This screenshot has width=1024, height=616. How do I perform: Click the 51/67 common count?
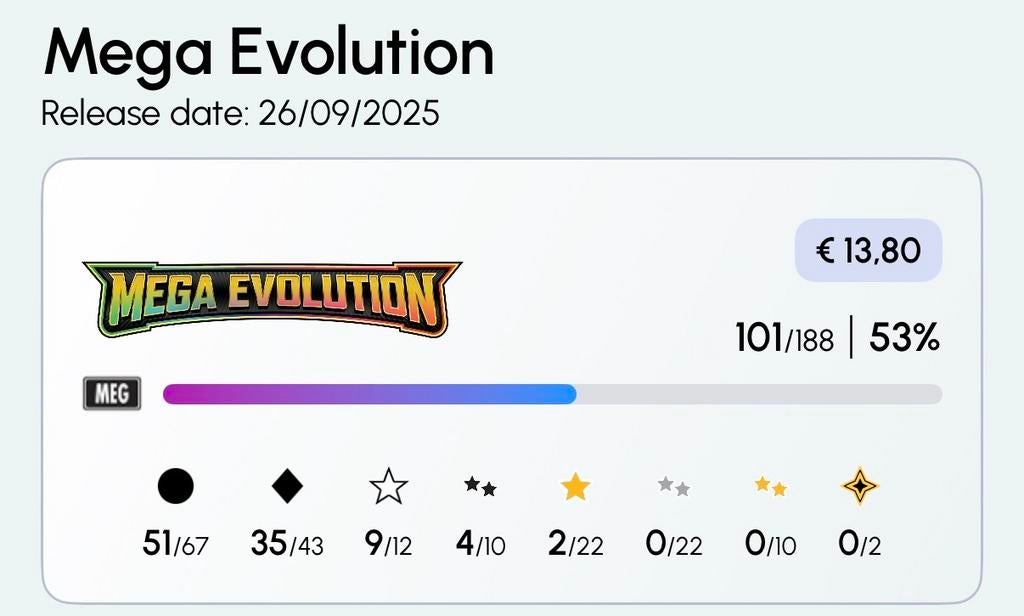[172, 545]
